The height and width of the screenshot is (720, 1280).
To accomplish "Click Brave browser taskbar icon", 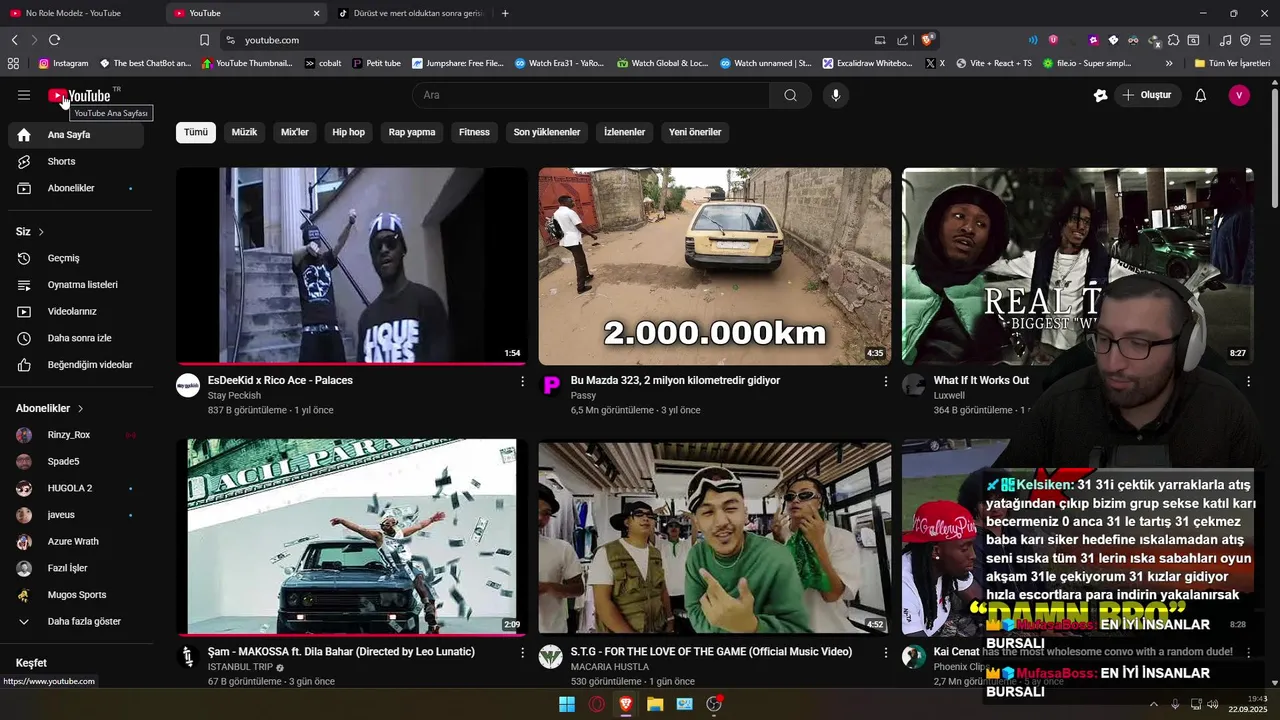I will [626, 704].
